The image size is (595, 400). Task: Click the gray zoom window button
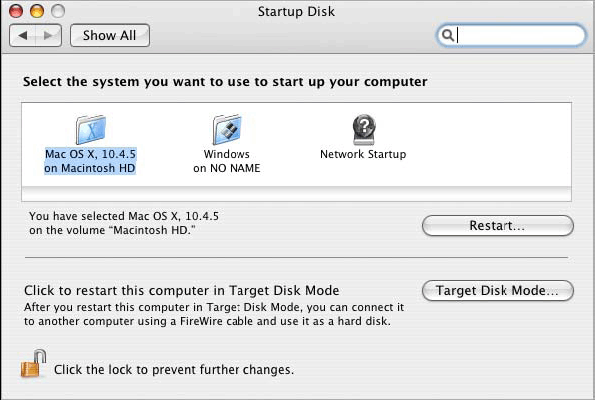pyautogui.click(x=58, y=11)
